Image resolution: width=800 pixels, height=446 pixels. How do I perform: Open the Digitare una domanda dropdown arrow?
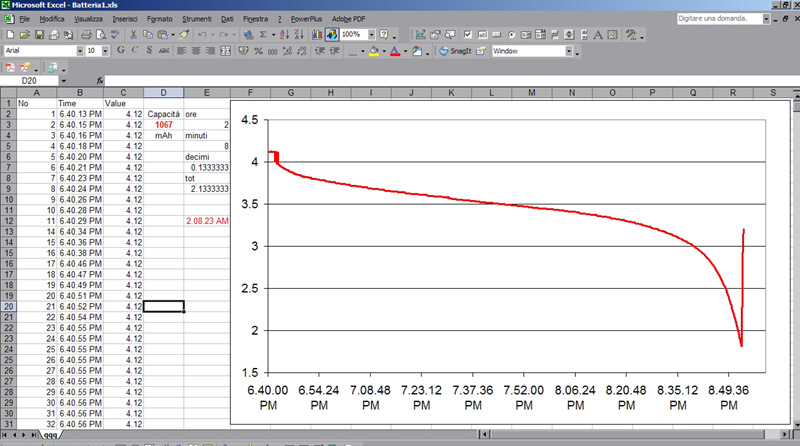[x=766, y=18]
